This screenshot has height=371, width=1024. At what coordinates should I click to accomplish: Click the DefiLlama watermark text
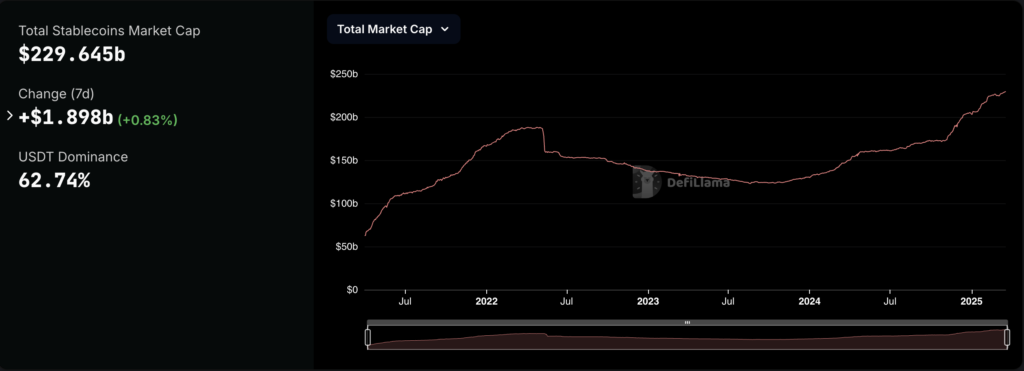[x=697, y=182]
